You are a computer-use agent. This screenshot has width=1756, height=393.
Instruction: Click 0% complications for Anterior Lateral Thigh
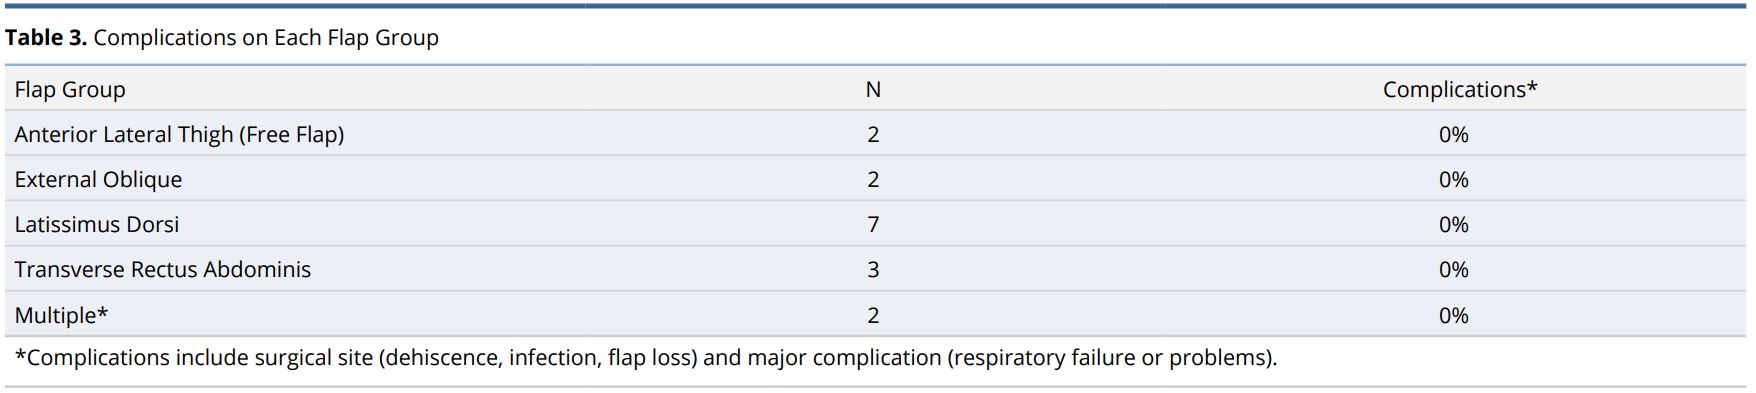coord(1454,135)
